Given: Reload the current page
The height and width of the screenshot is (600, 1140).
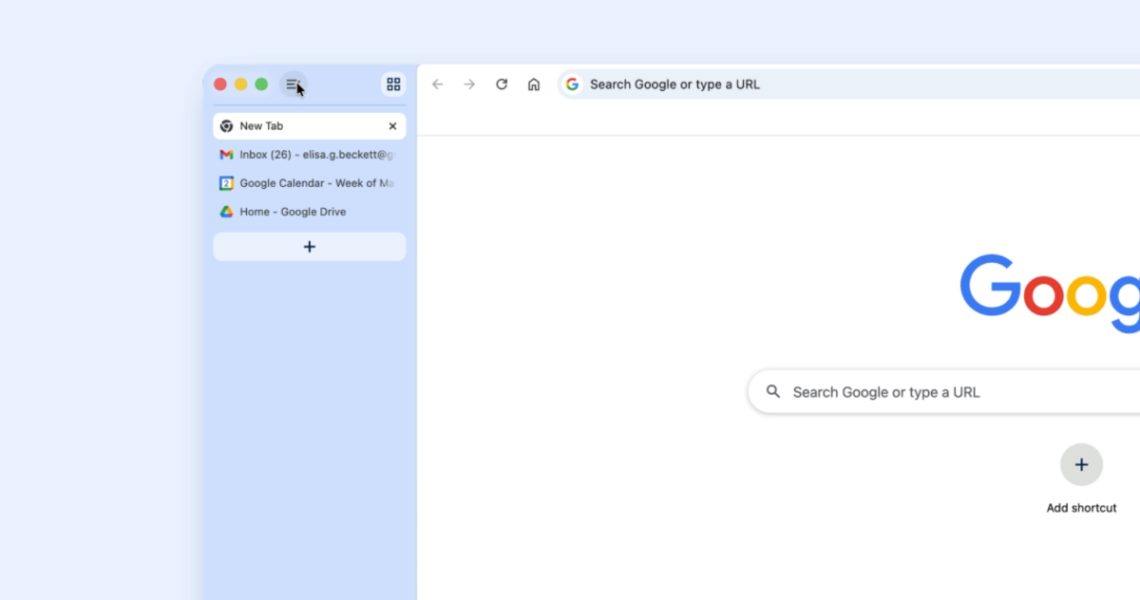Looking at the screenshot, I should point(502,84).
